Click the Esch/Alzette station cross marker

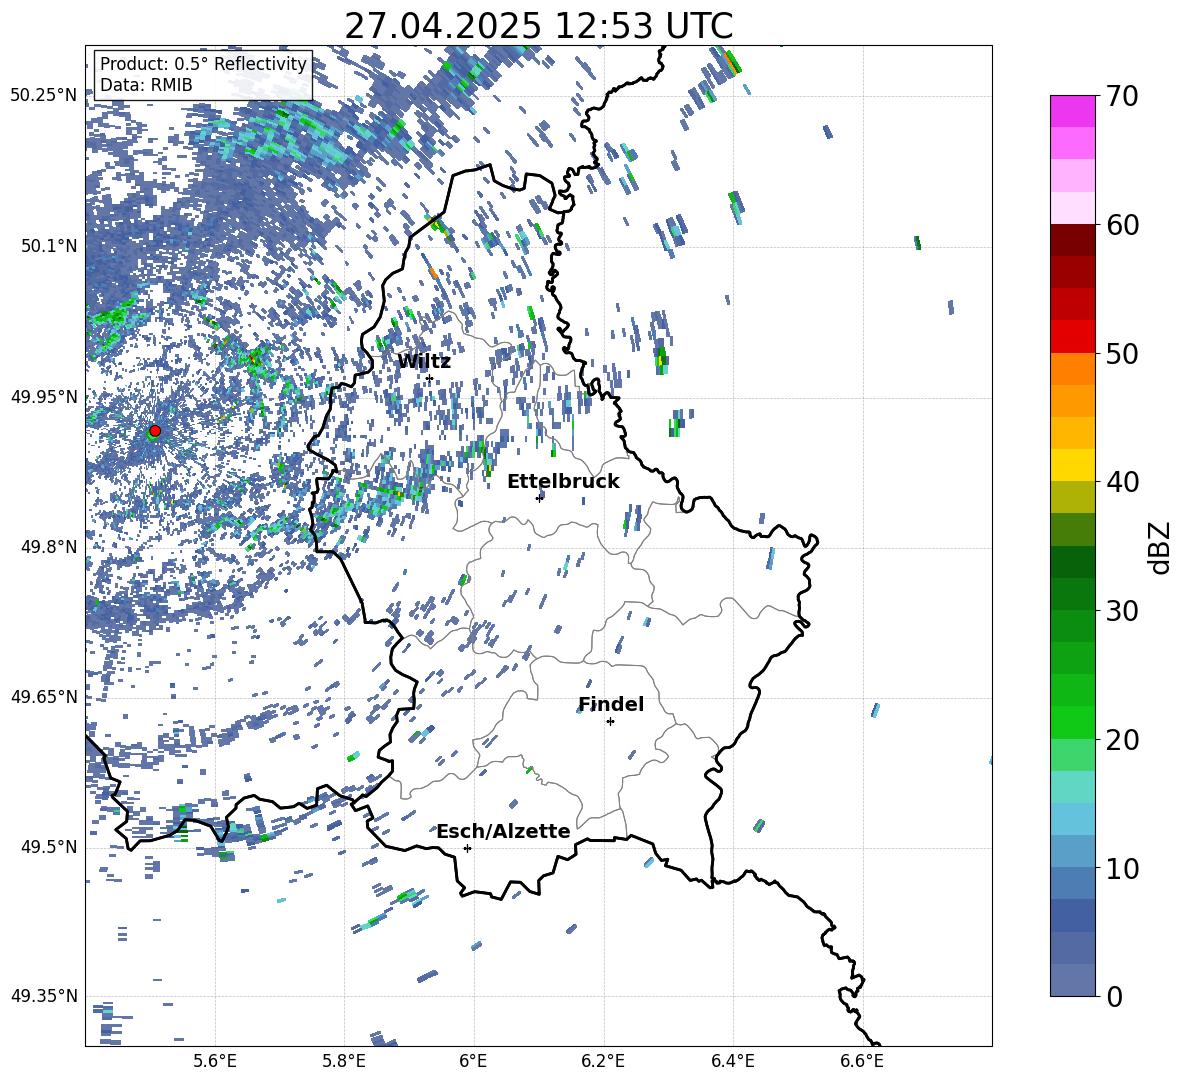(467, 848)
